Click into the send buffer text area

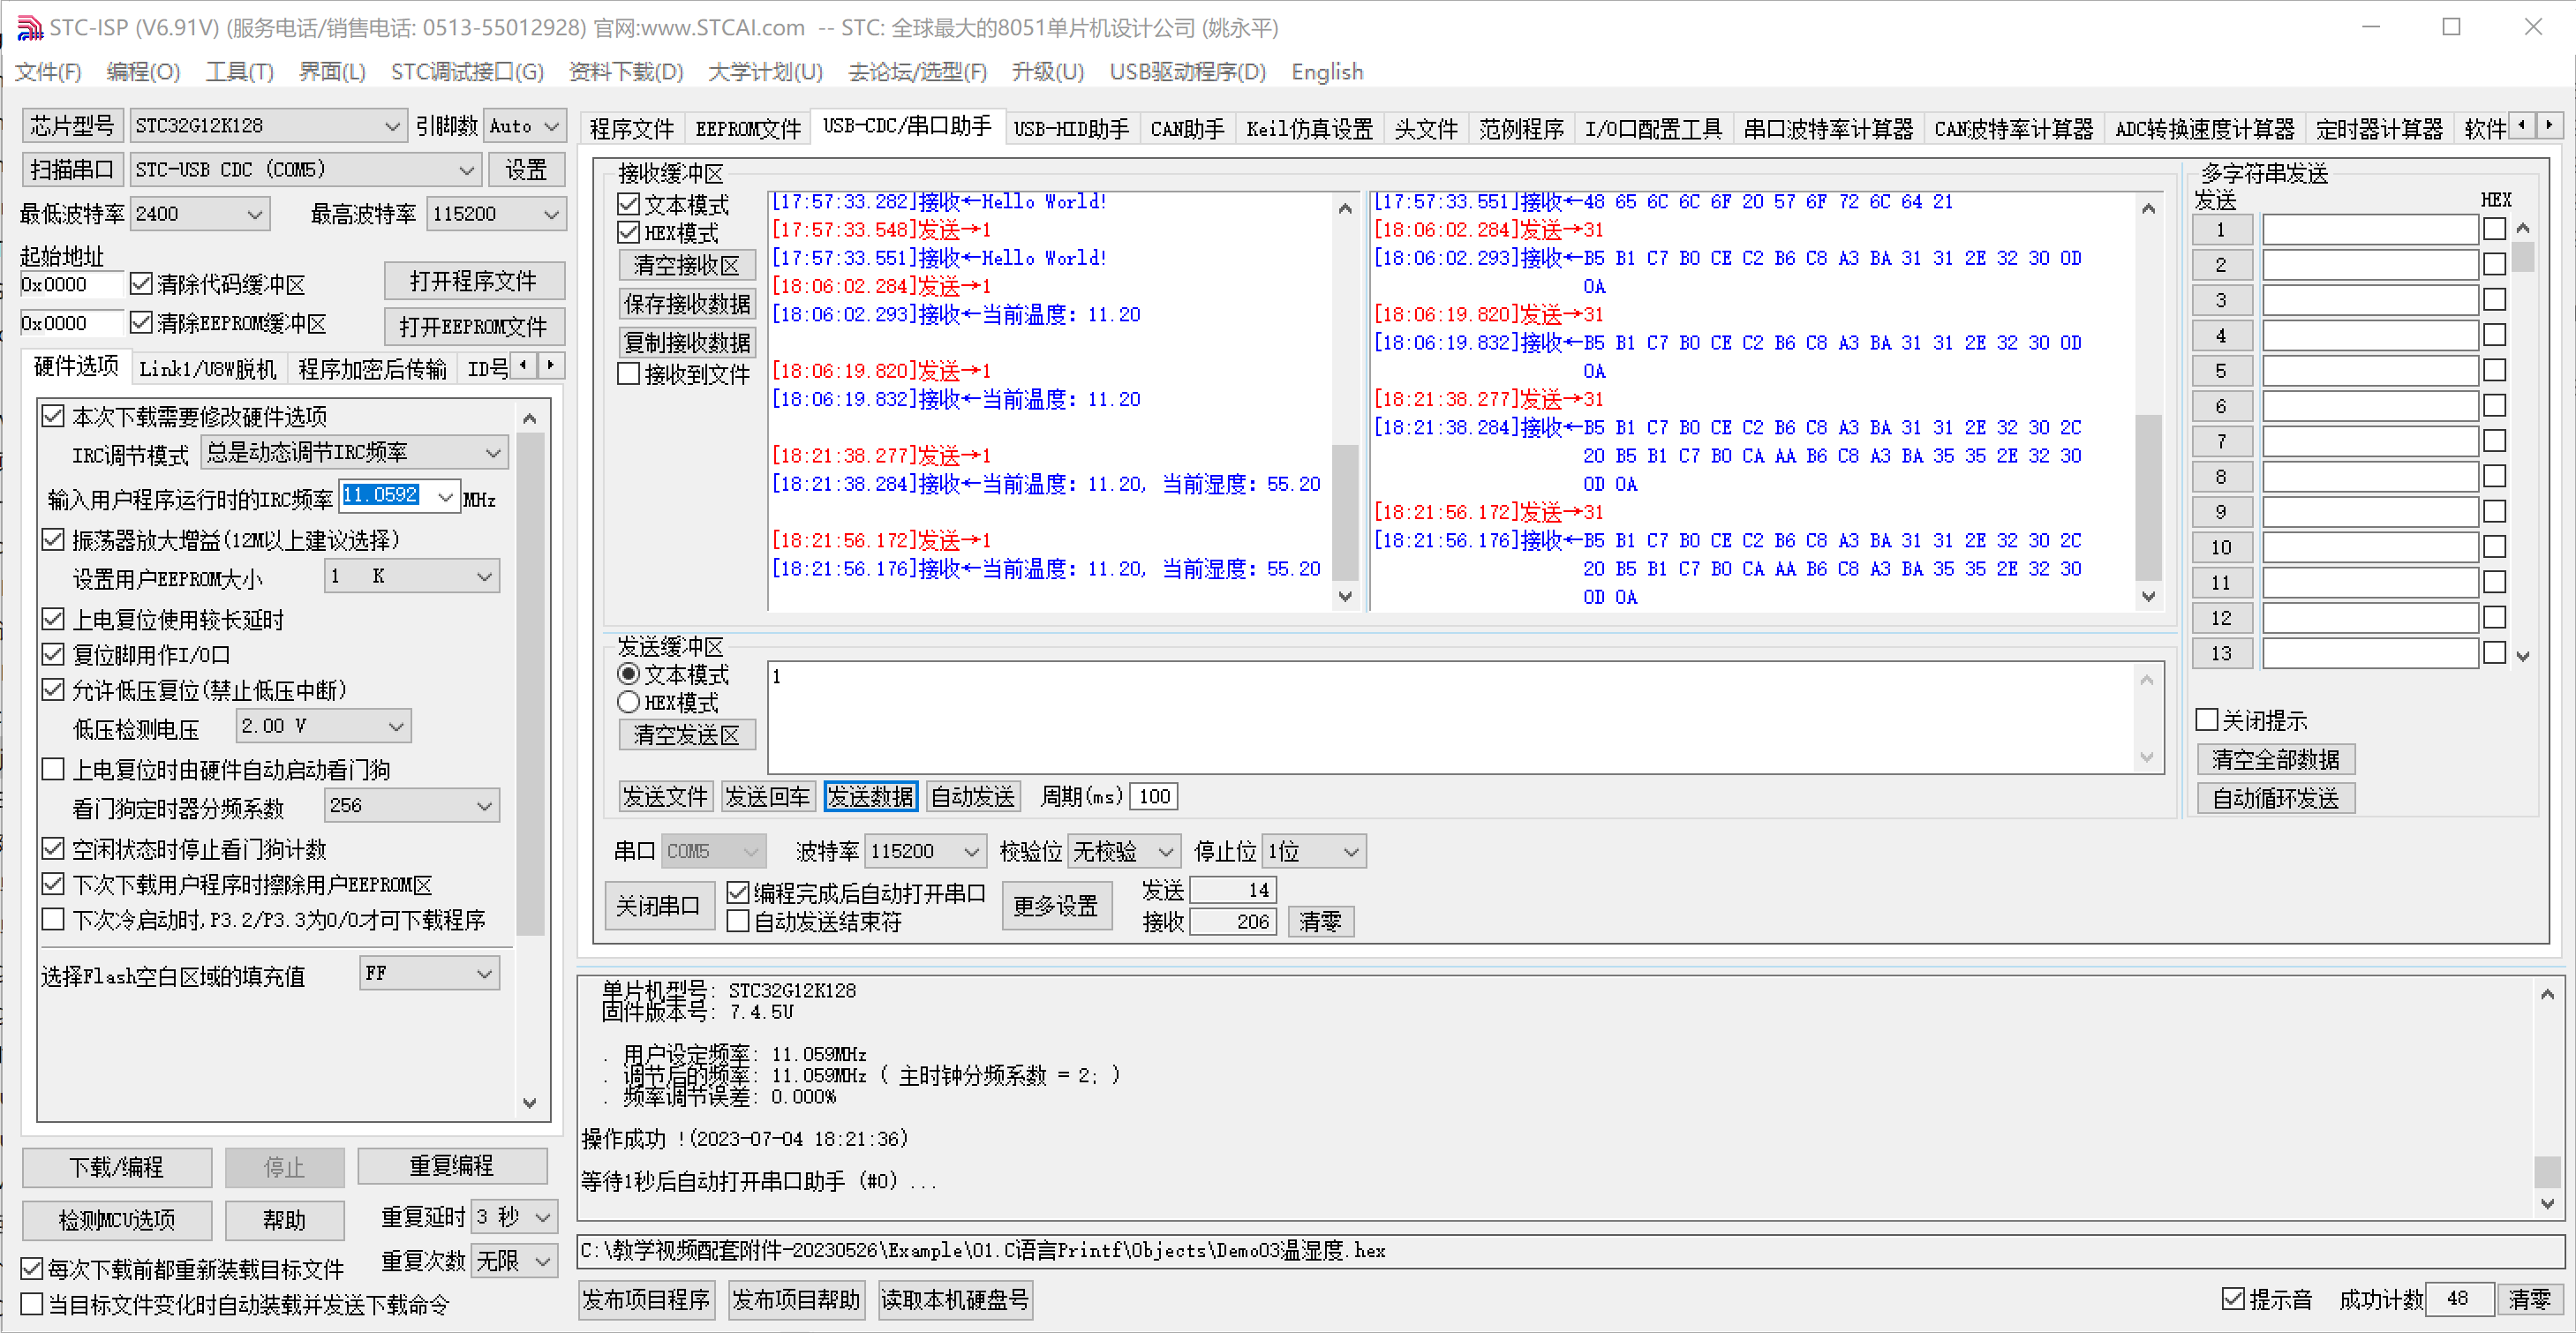click(1451, 718)
